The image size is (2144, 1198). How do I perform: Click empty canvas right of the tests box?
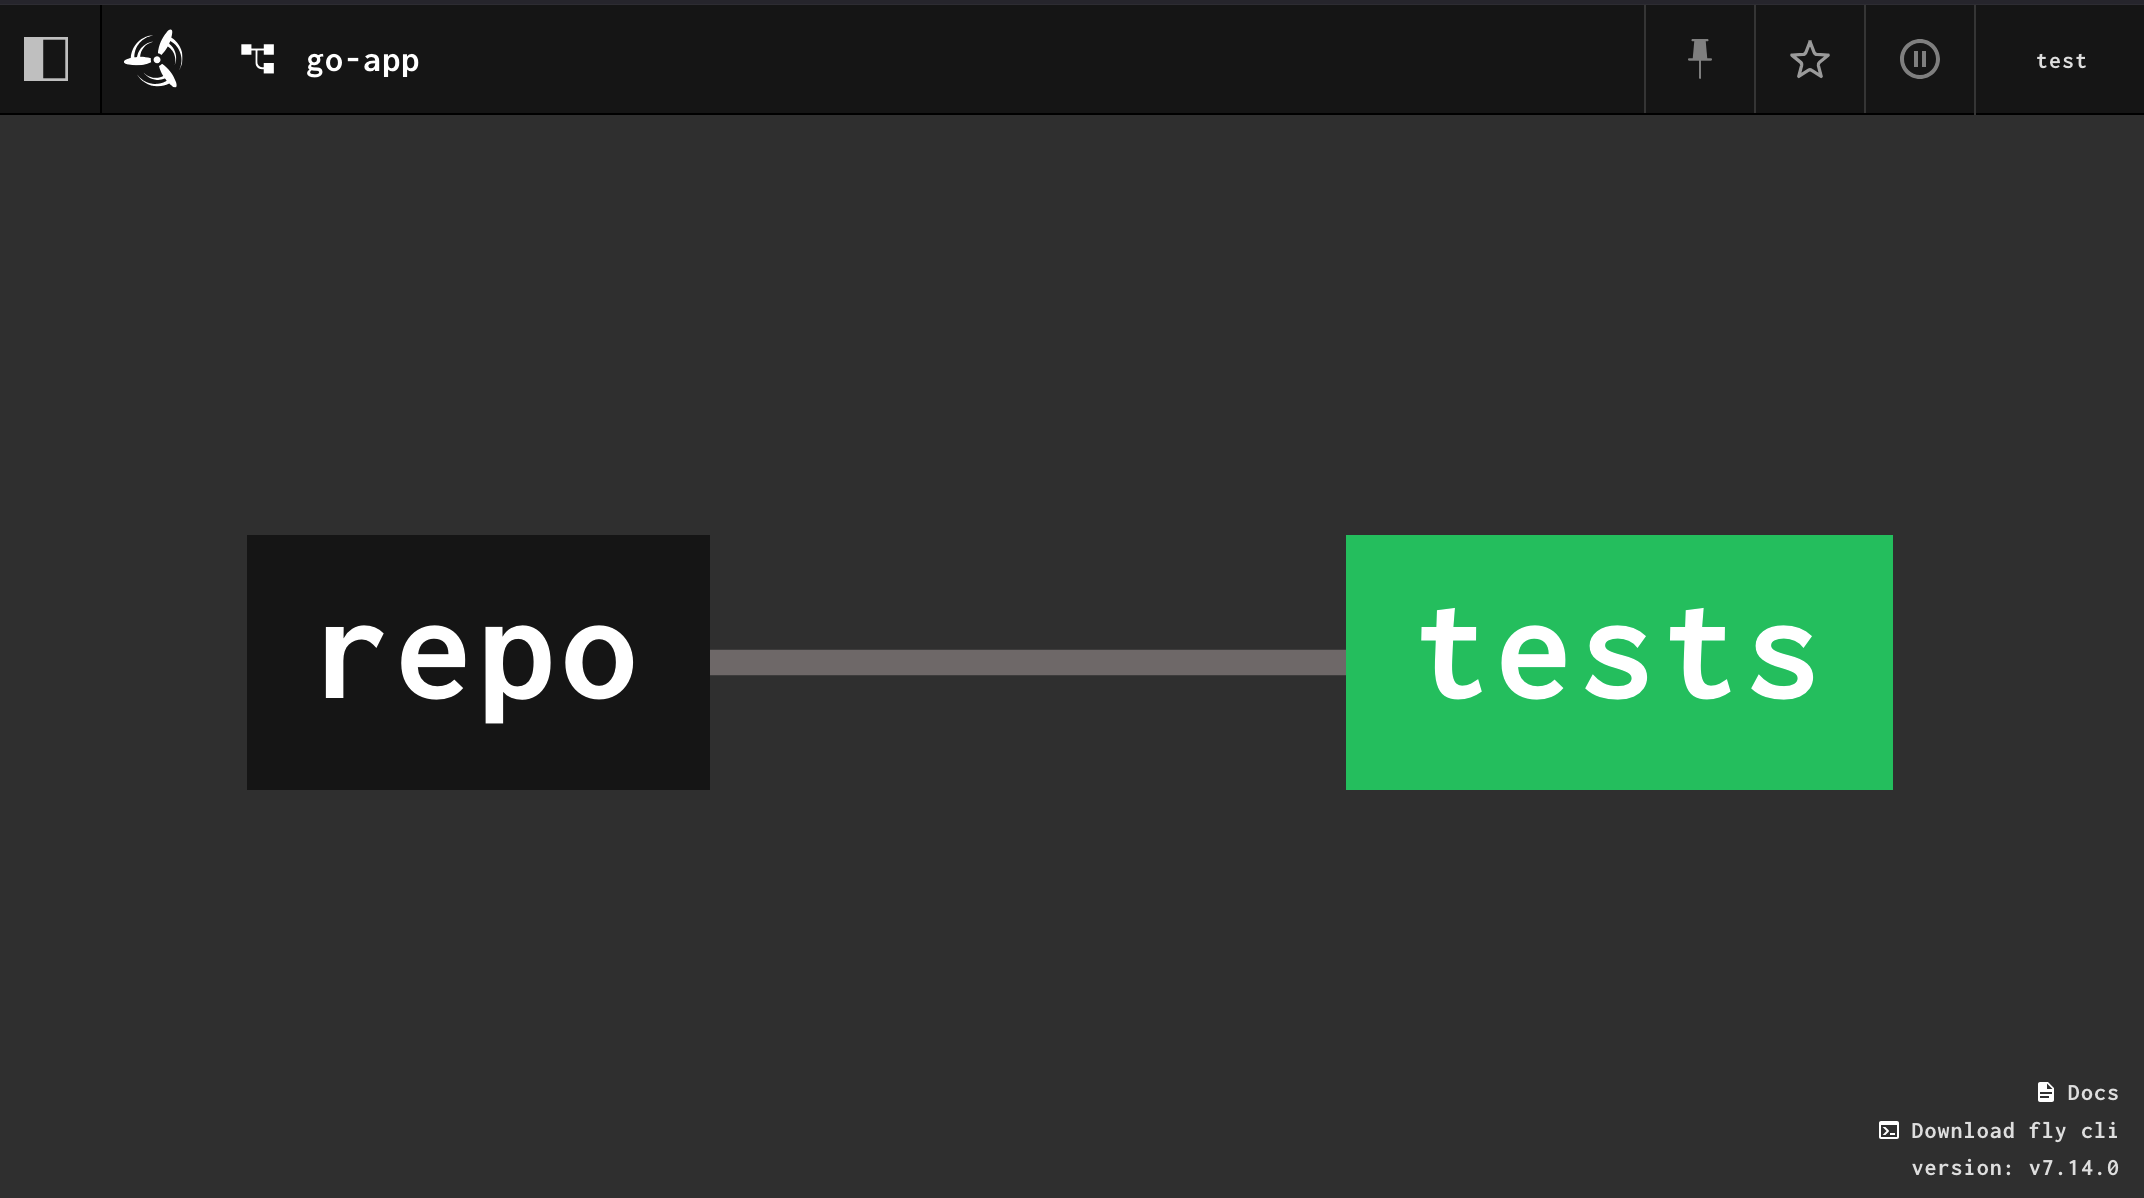click(x=2018, y=662)
